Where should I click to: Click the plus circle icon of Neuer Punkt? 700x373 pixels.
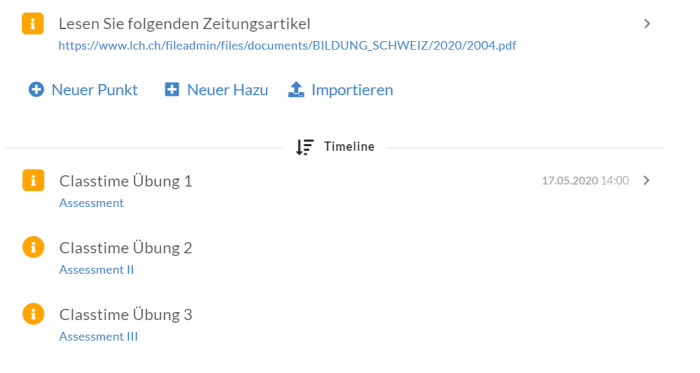(x=36, y=89)
